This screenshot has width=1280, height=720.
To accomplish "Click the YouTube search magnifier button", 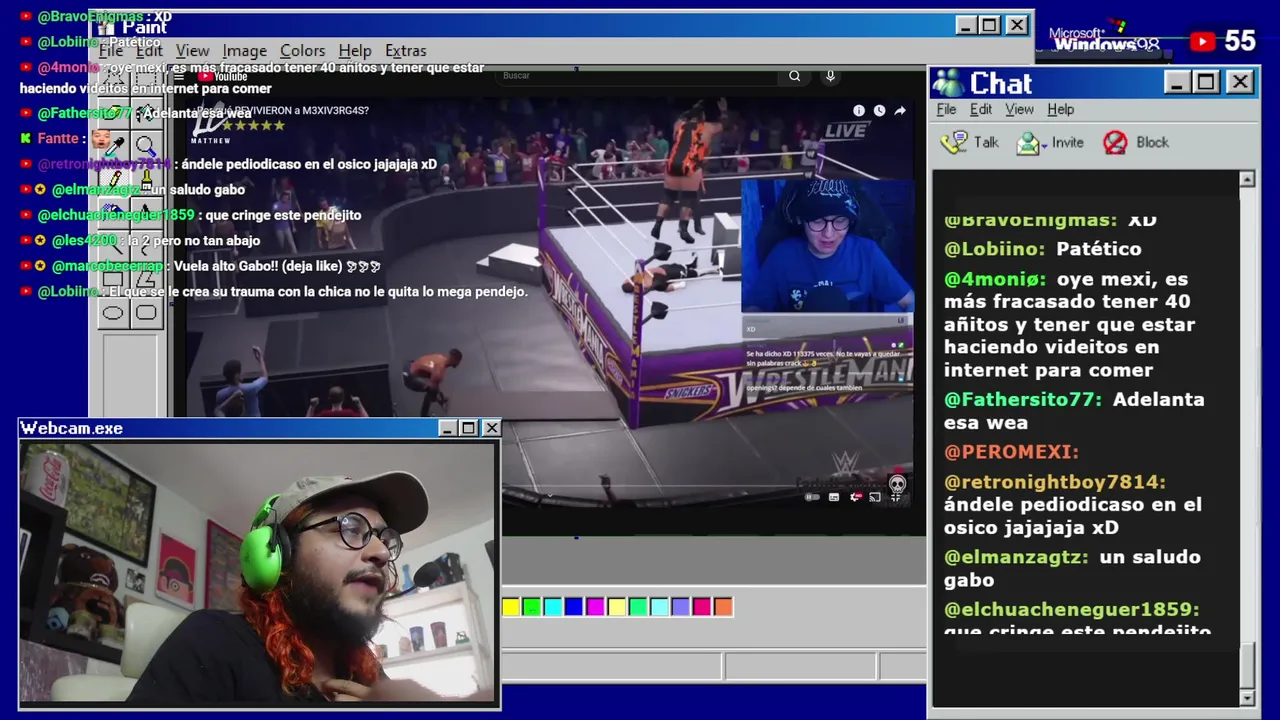I will [794, 75].
